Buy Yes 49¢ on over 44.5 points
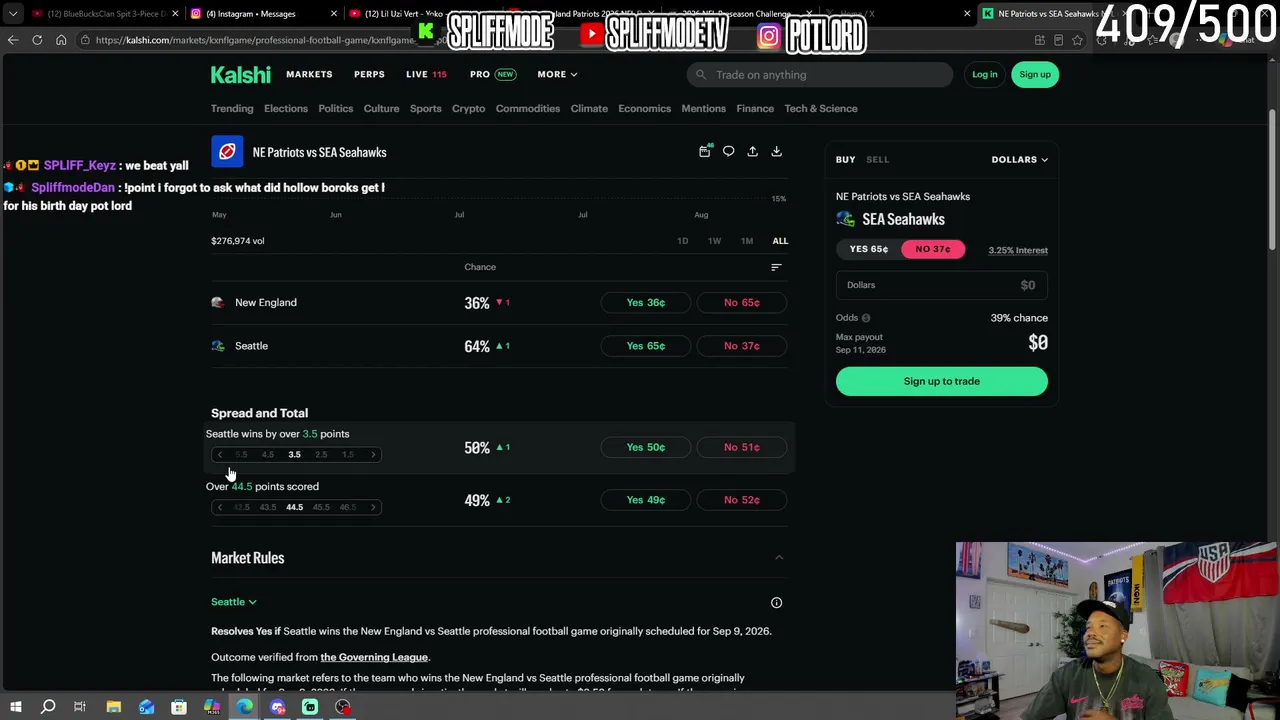Screen dimensions: 1280x720 click(x=646, y=500)
